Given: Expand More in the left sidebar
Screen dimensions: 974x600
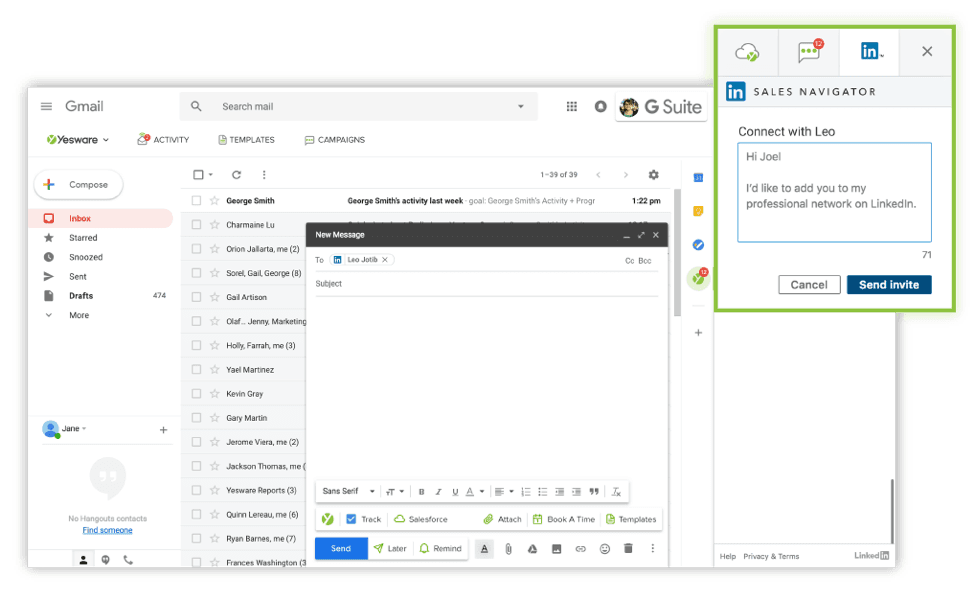Looking at the screenshot, I should coord(78,316).
